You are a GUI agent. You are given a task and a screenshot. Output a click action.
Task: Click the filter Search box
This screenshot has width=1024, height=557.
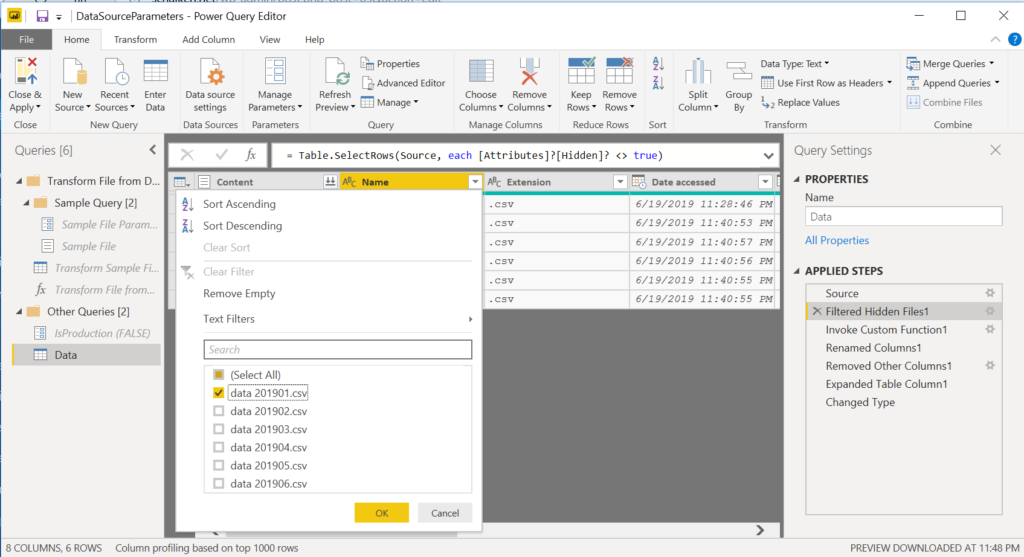click(x=338, y=349)
